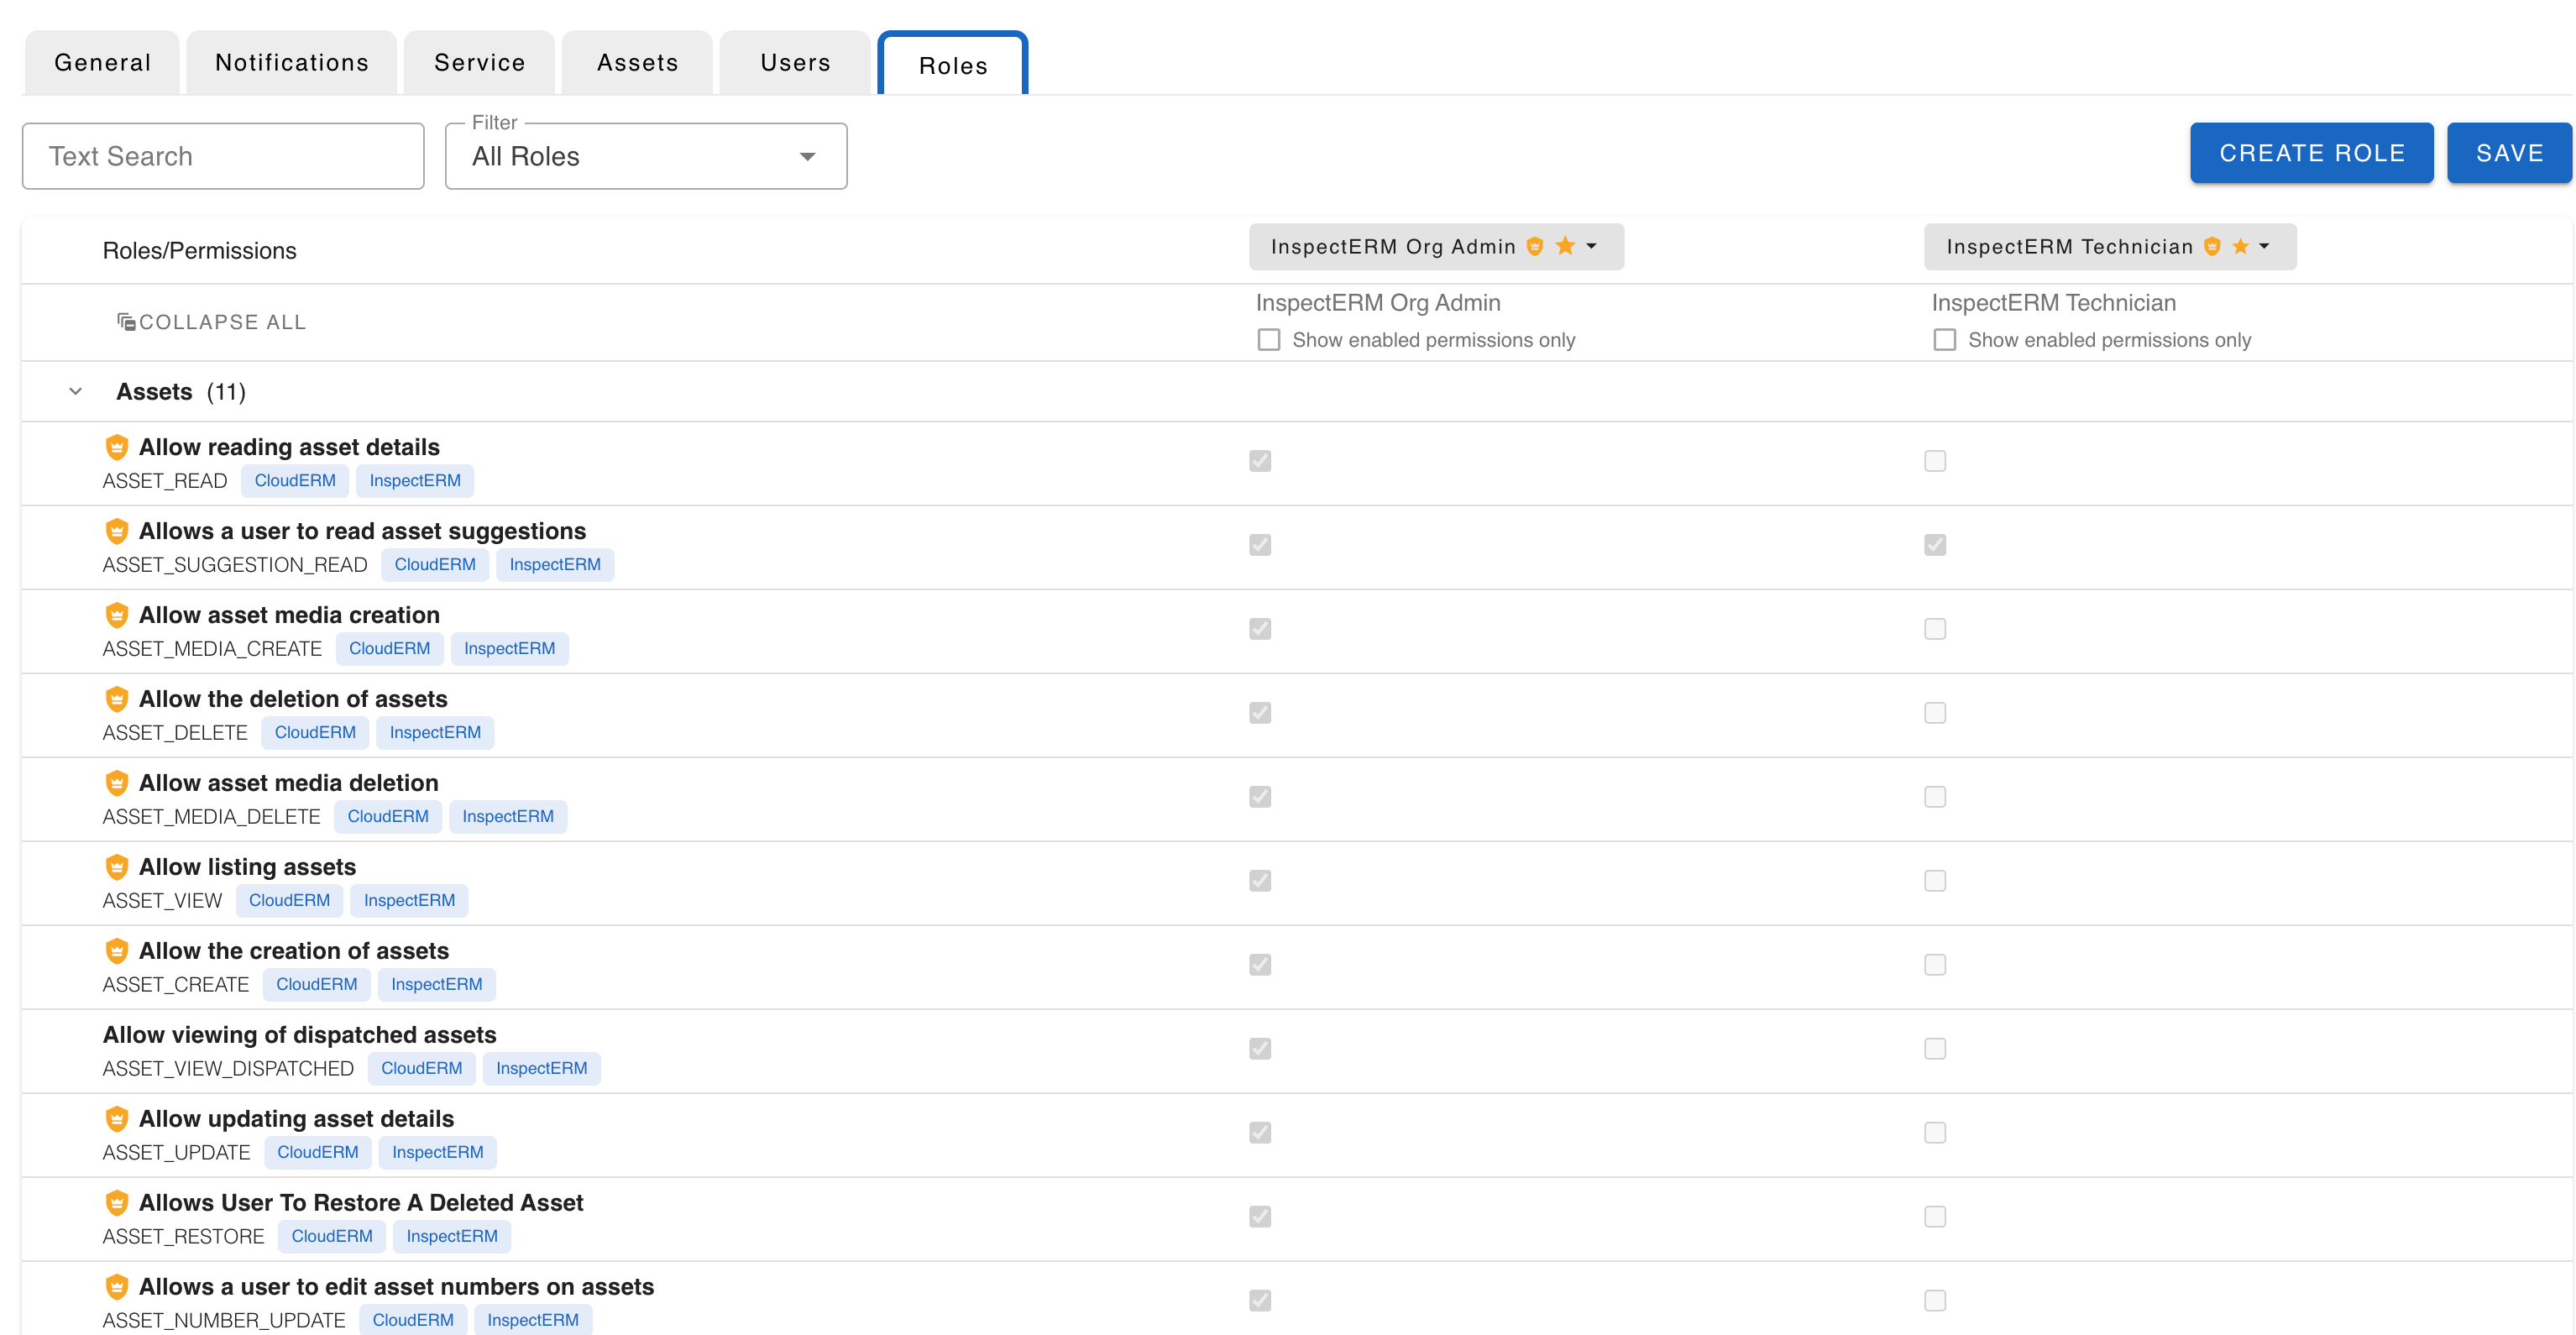Screen dimensions: 2576x1335
Task: Switch to the Notifications tab
Action: click(x=292, y=63)
